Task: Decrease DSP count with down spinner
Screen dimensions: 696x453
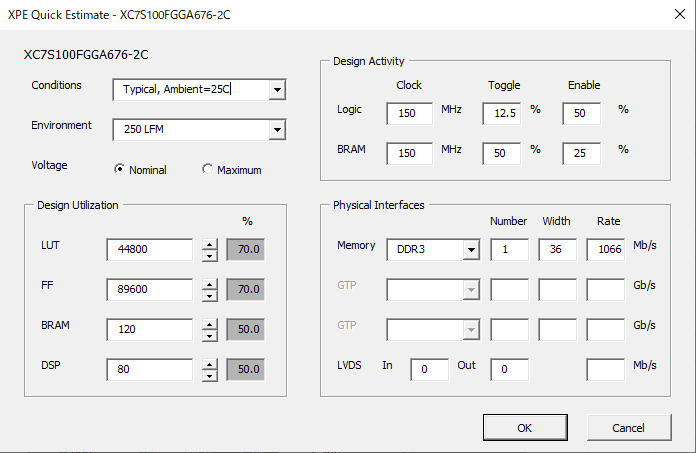Action: (210, 375)
